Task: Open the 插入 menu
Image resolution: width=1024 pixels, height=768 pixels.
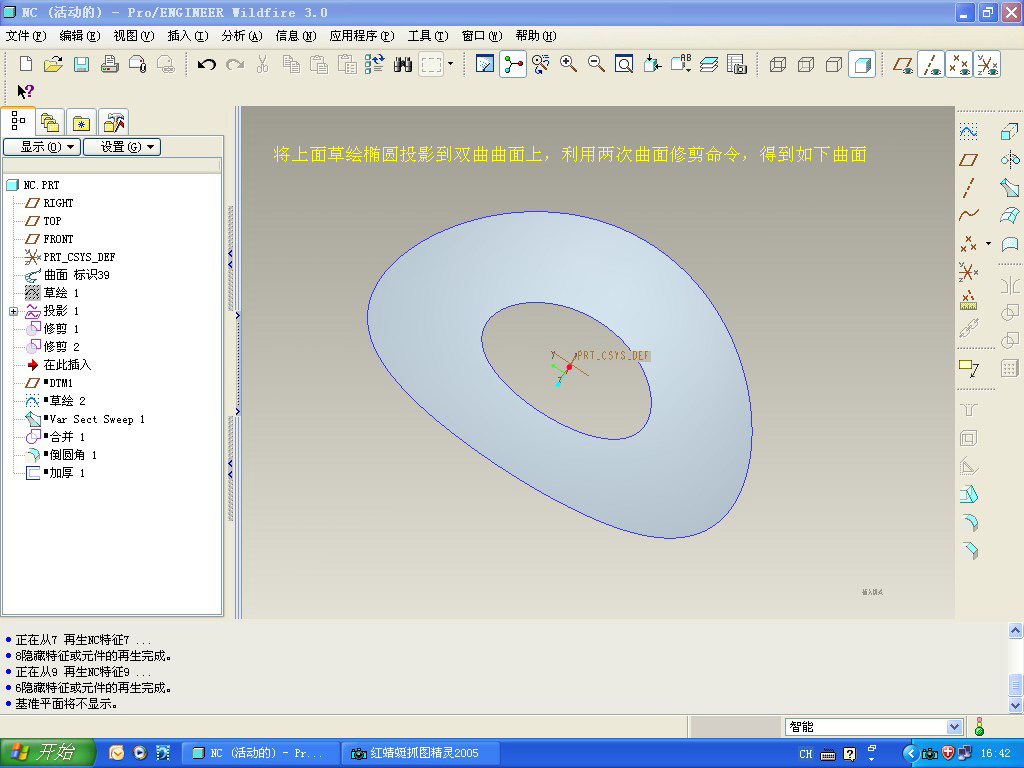Action: click(x=187, y=35)
